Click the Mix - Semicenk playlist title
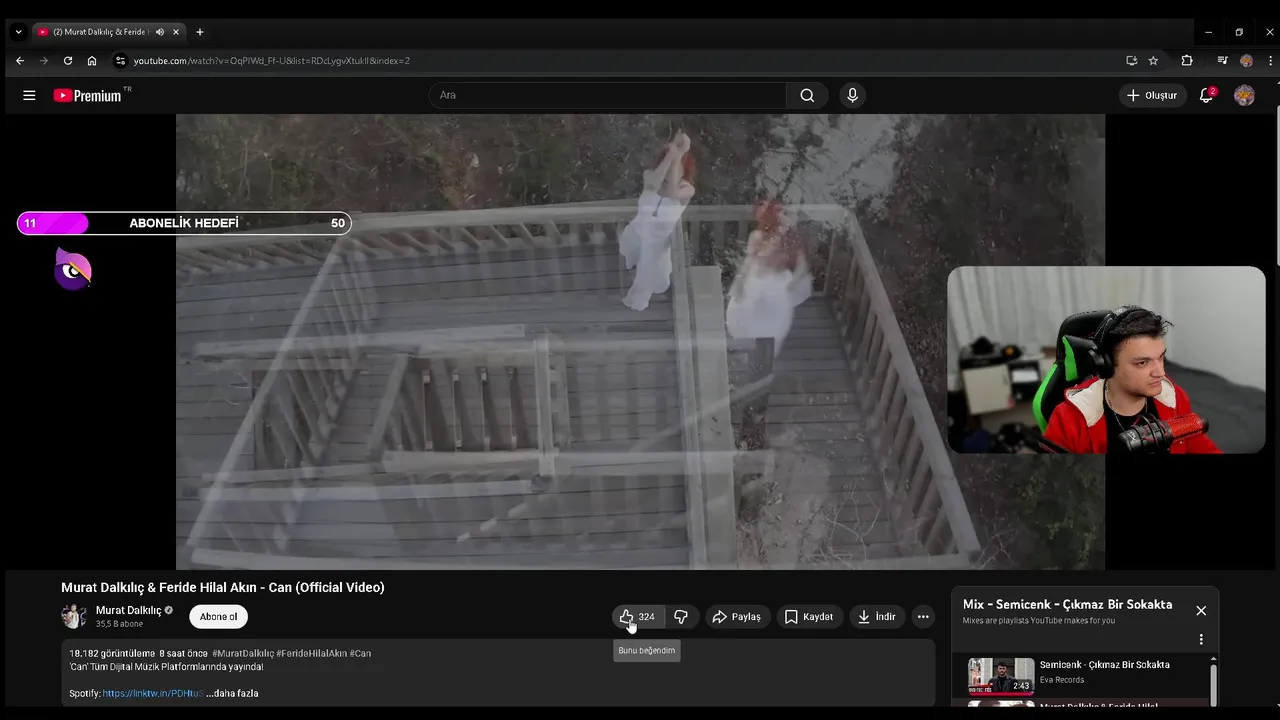Screen dimensions: 1280x720 [1067, 604]
